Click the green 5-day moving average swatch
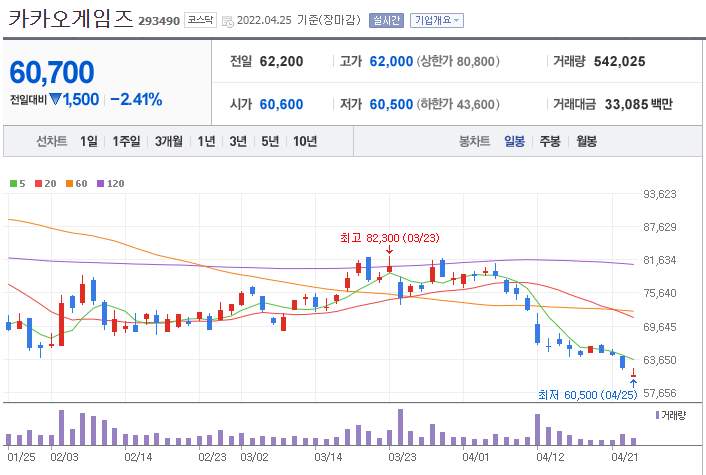The width and height of the screenshot is (706, 475). [x=13, y=183]
